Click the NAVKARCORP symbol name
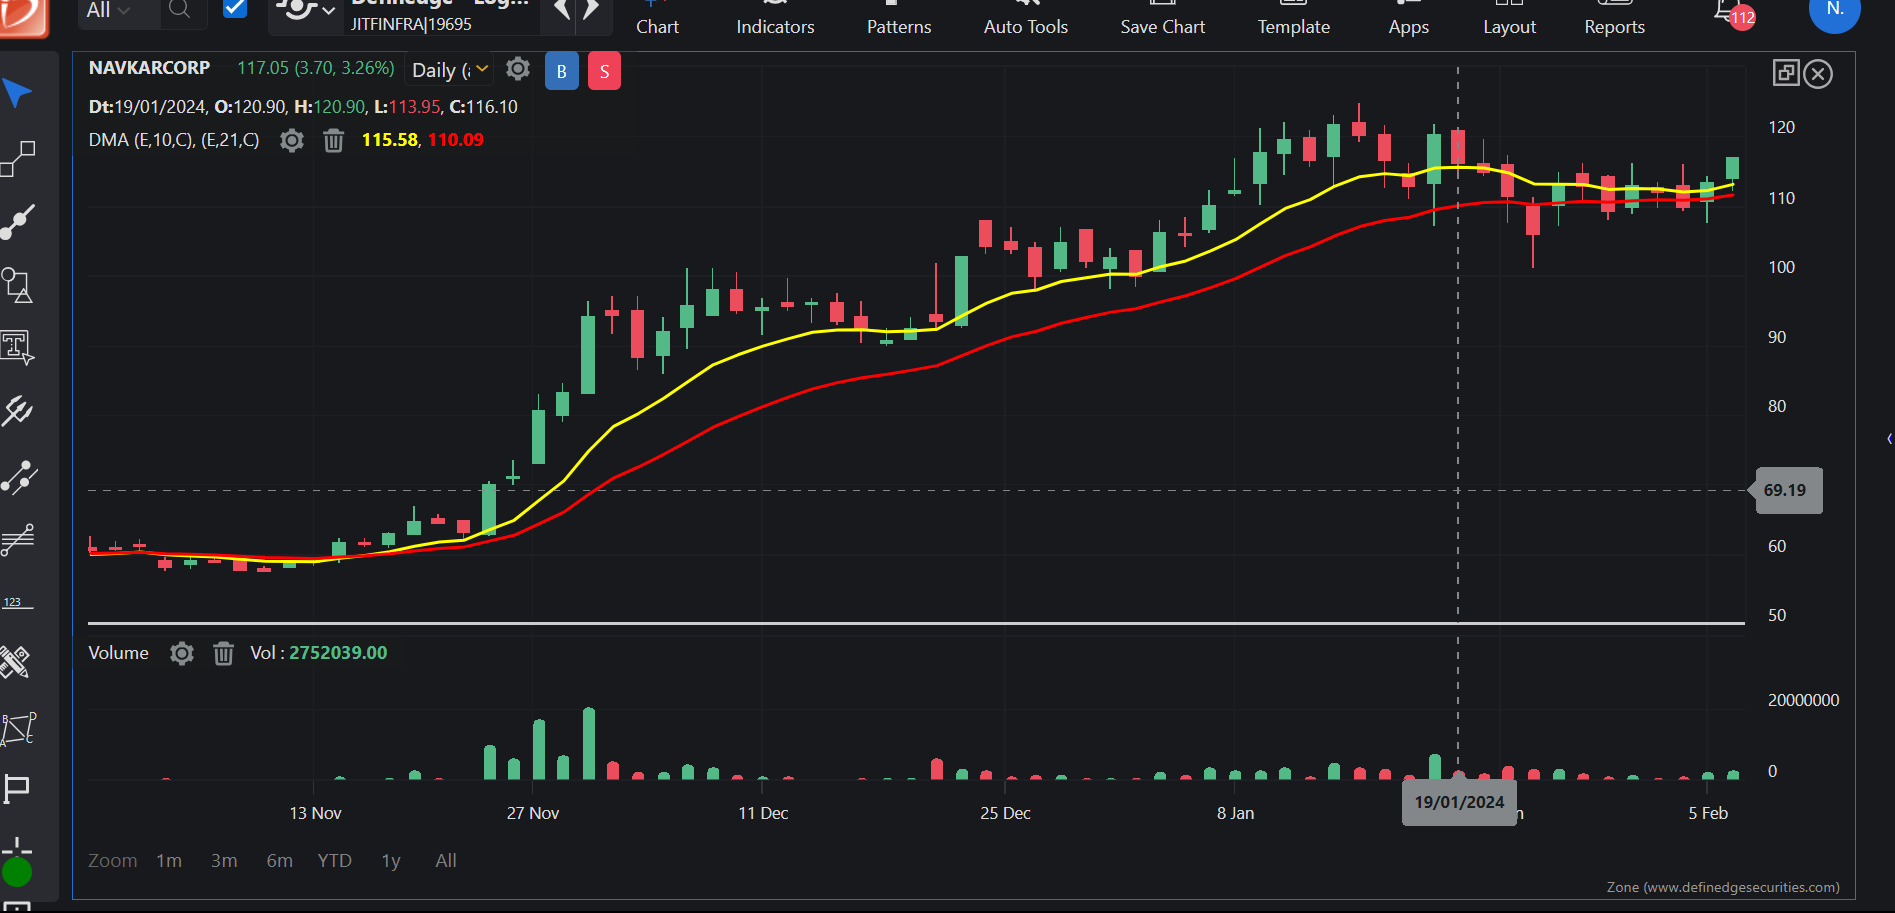The image size is (1895, 913). [x=149, y=68]
